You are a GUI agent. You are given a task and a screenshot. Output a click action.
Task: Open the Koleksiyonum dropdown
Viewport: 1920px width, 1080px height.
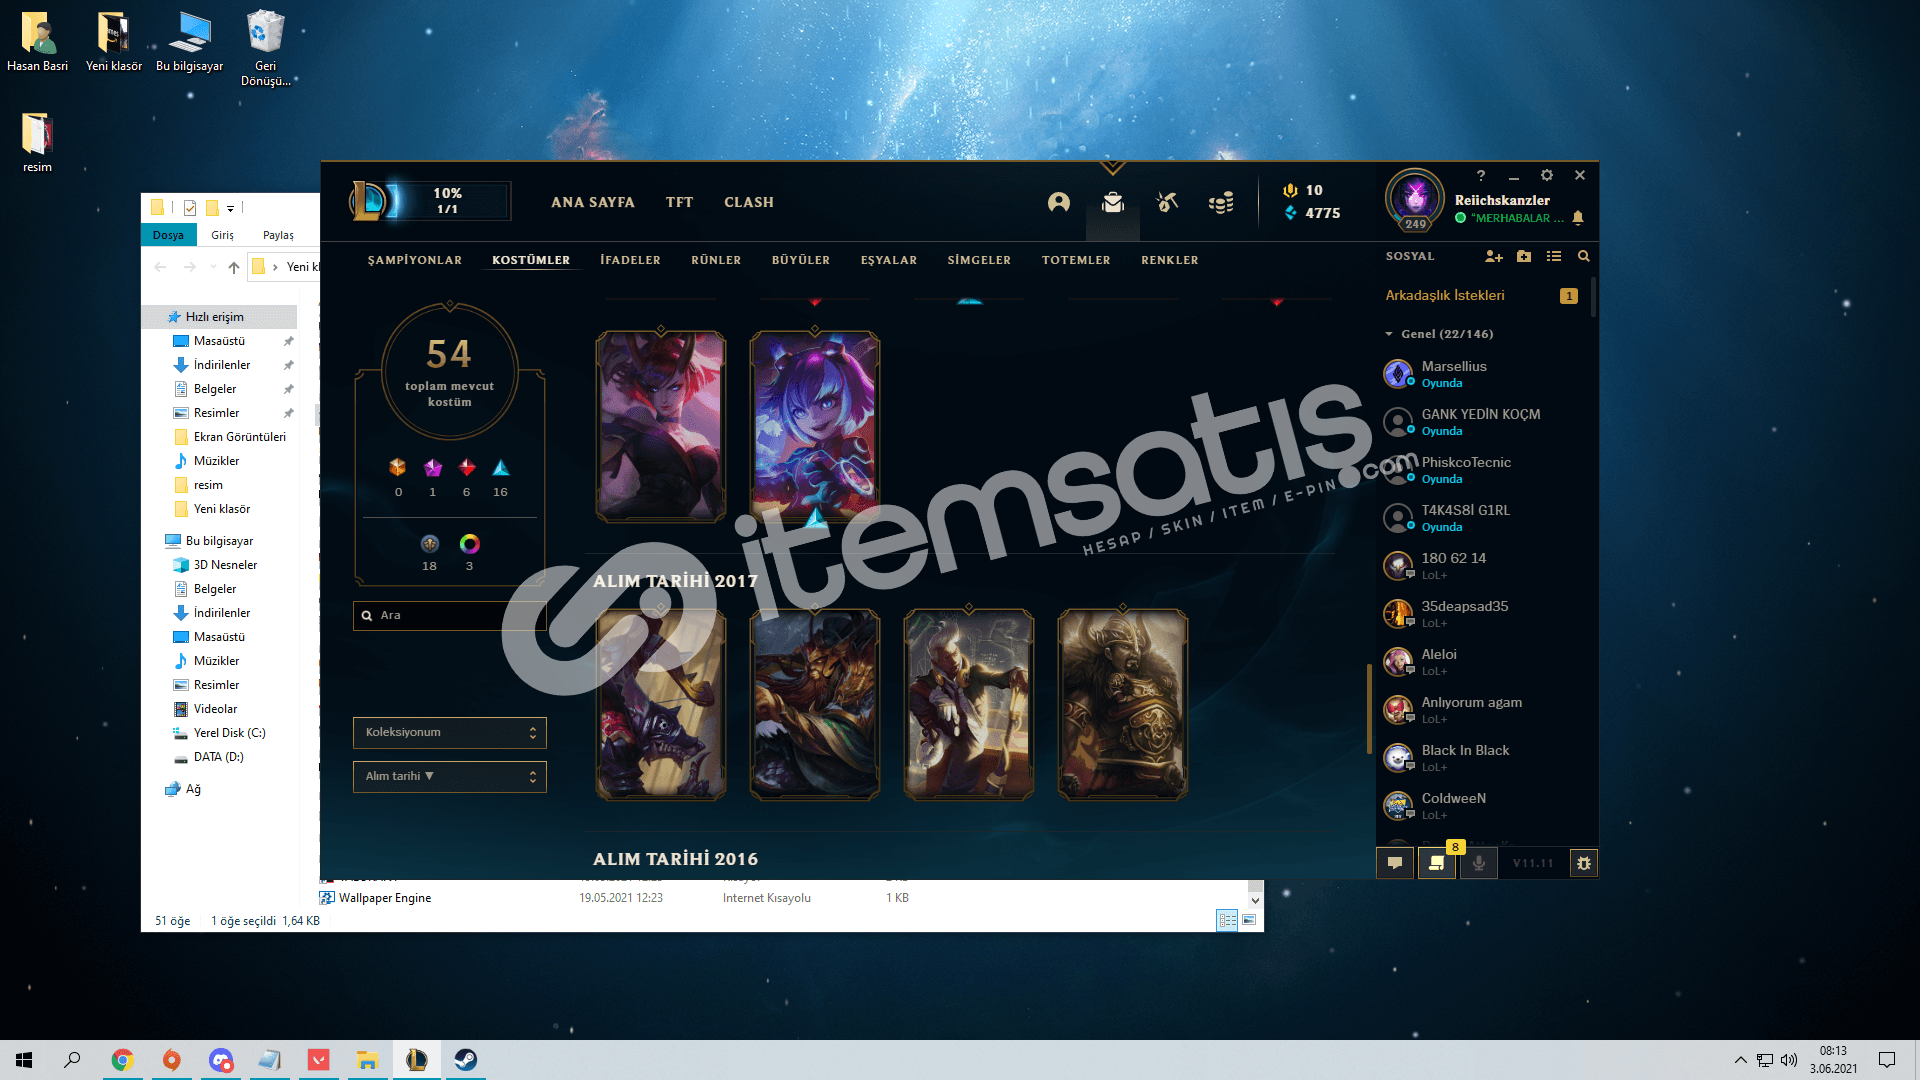(450, 733)
